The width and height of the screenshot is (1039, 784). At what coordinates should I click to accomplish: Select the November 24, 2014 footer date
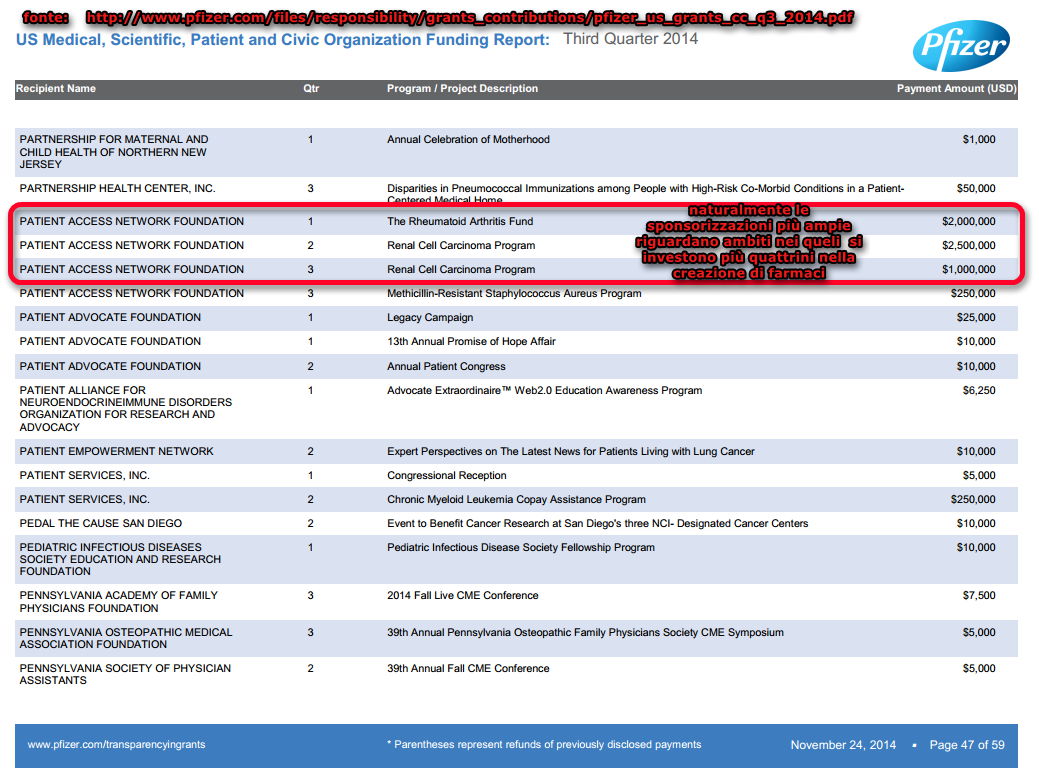pos(843,745)
